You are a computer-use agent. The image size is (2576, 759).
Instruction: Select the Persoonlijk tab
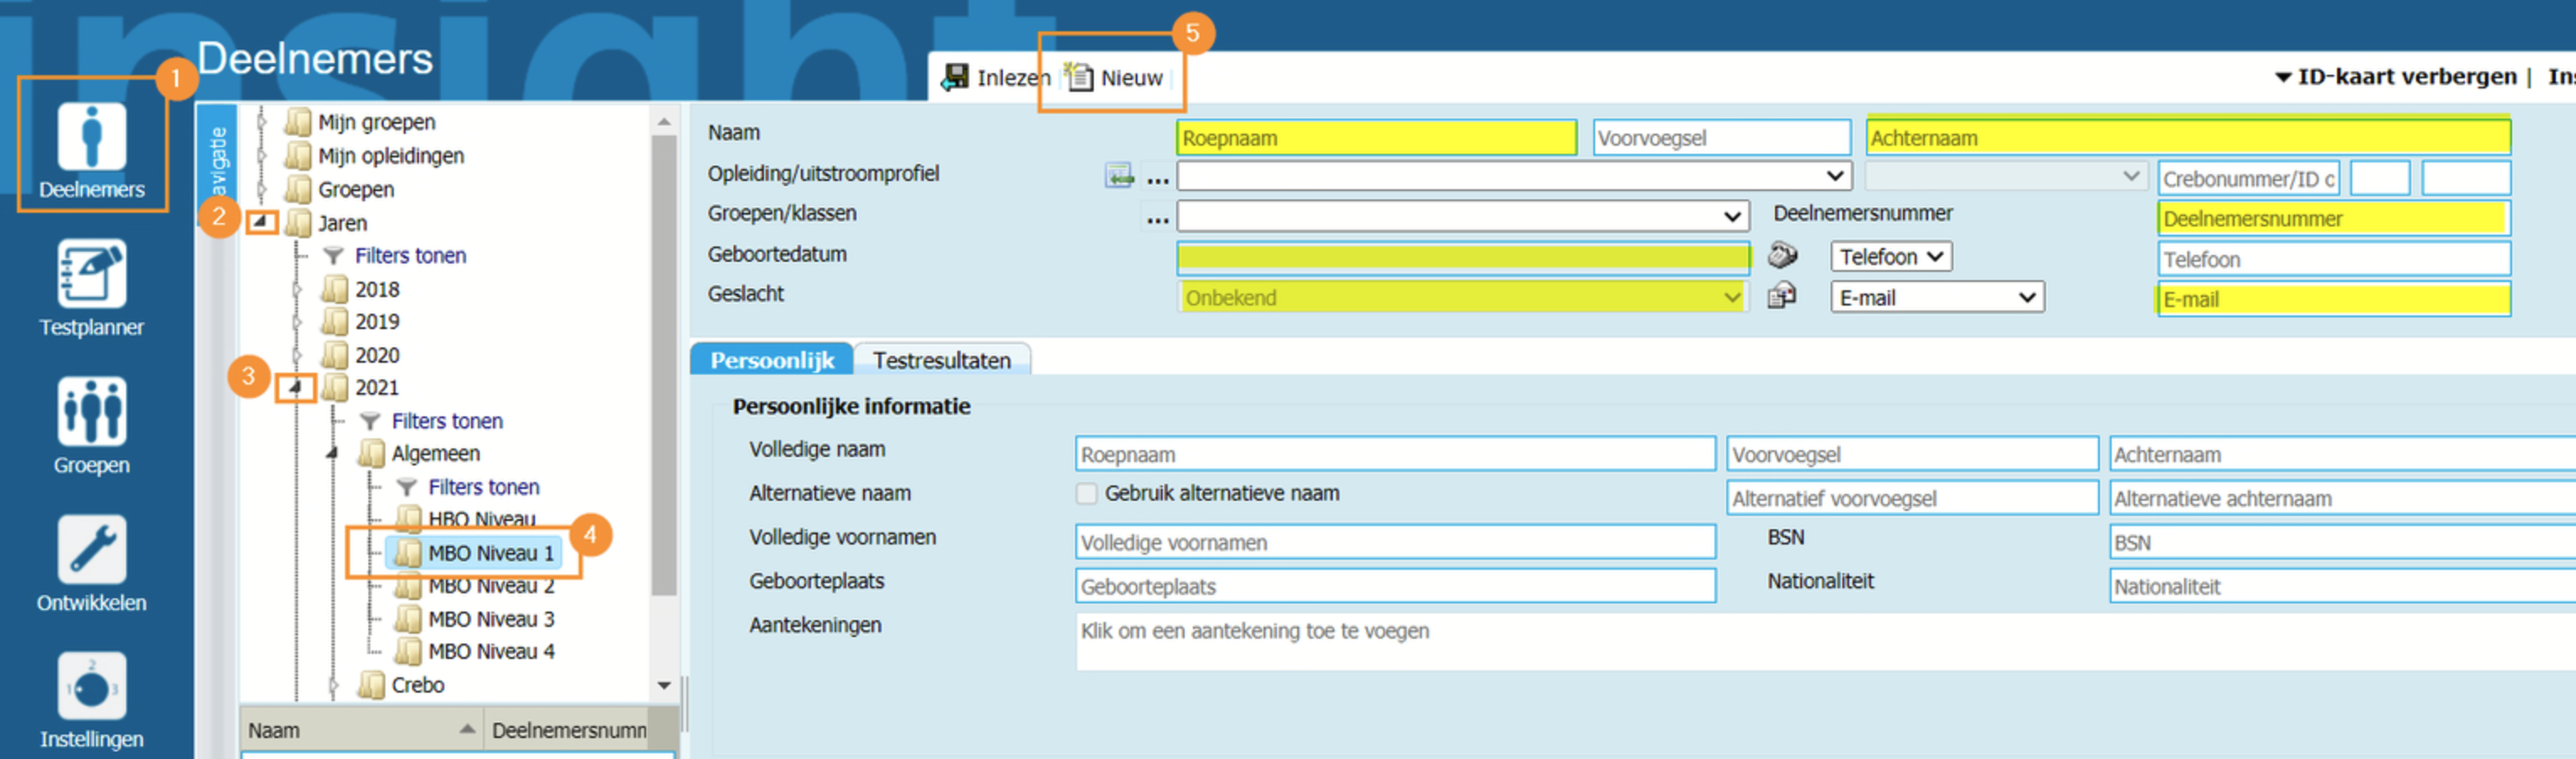coord(771,360)
